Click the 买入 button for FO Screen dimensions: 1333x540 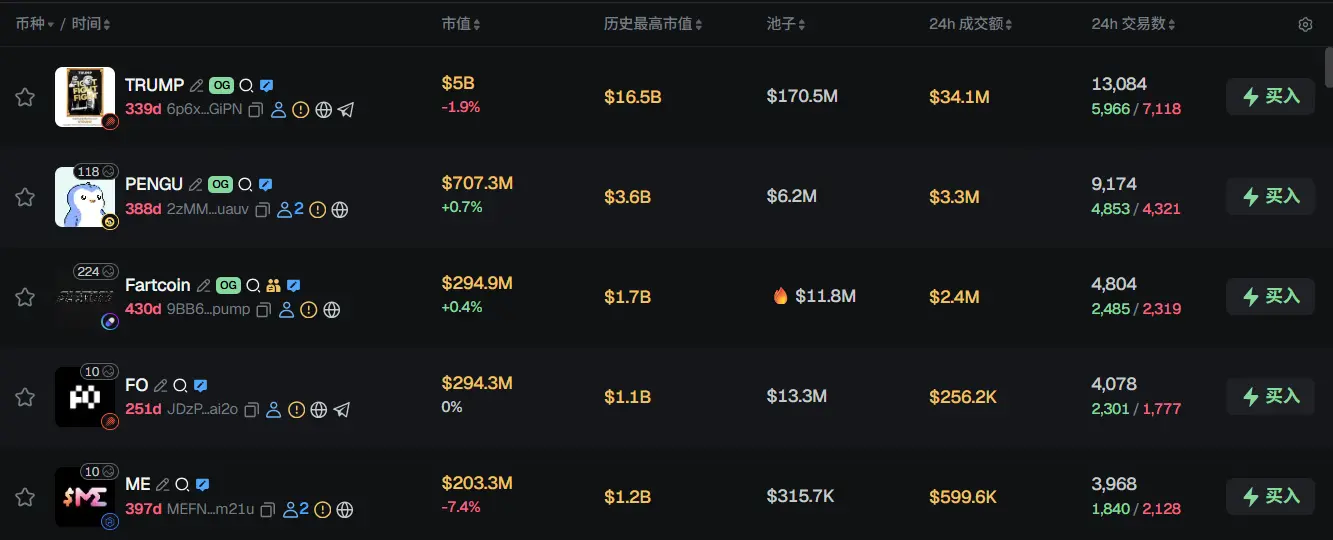(x=1270, y=397)
